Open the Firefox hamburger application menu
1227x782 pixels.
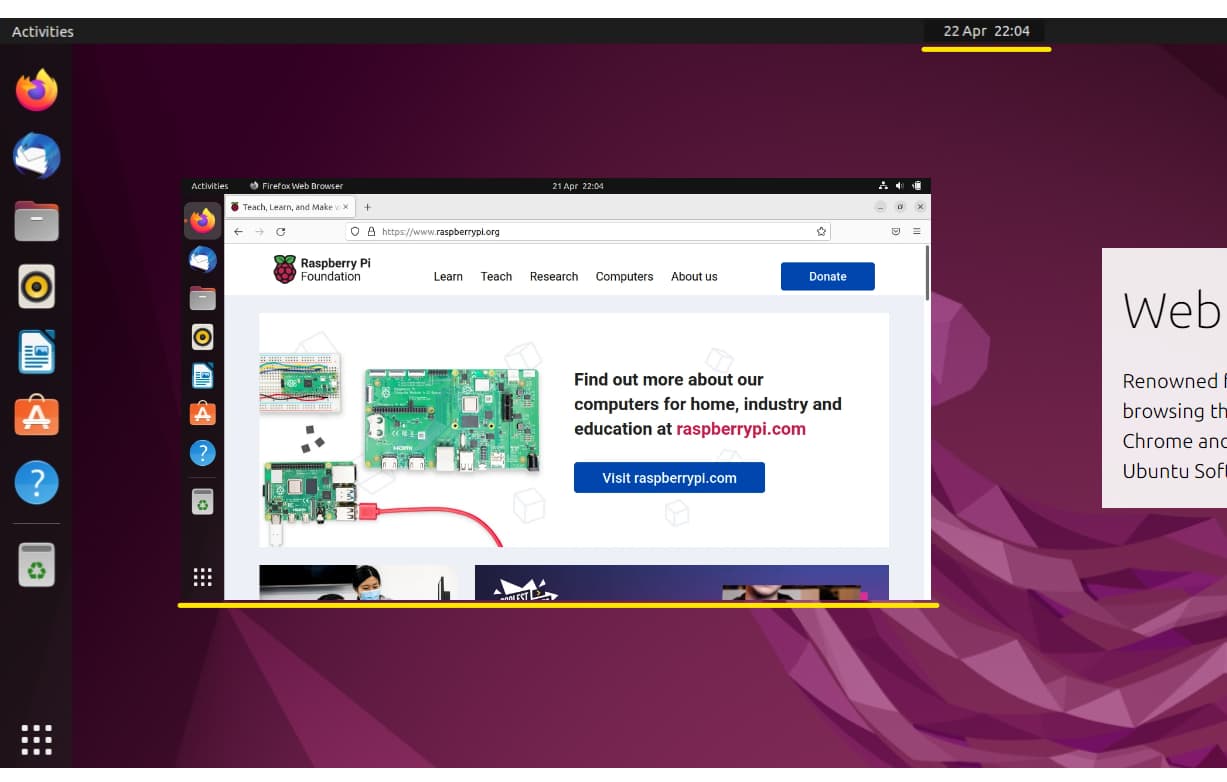[x=916, y=231]
